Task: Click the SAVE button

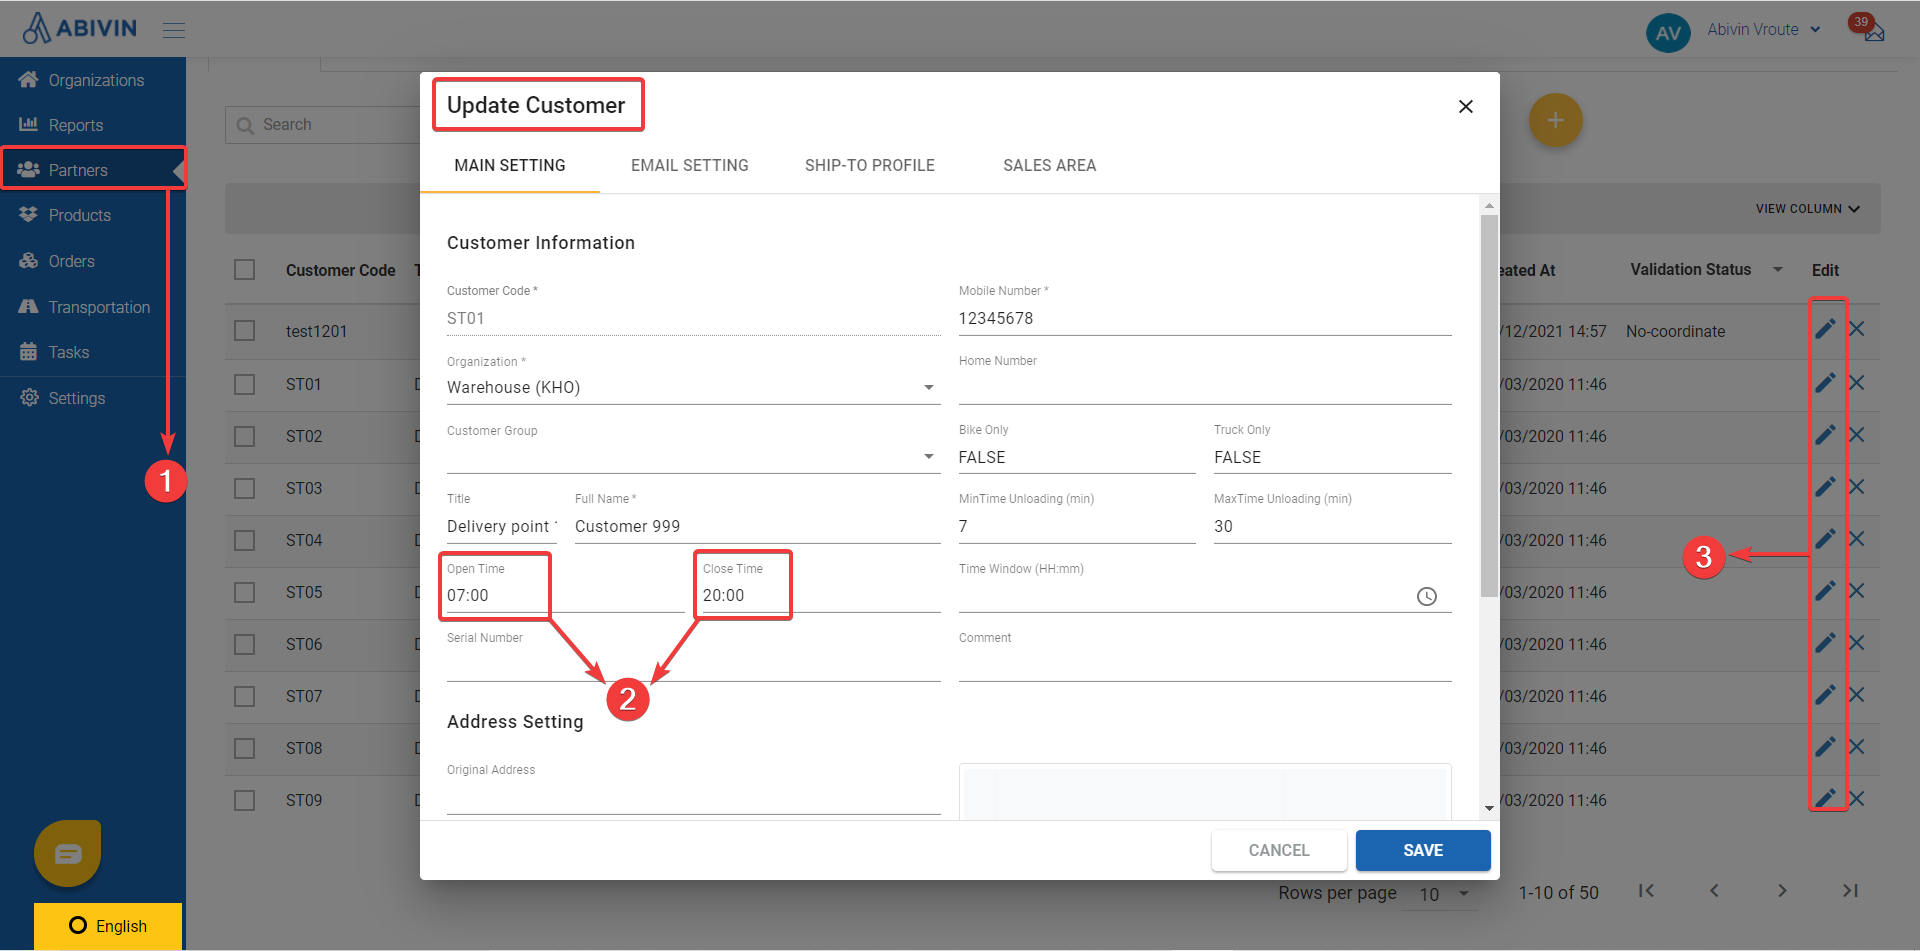Action: pyautogui.click(x=1423, y=850)
